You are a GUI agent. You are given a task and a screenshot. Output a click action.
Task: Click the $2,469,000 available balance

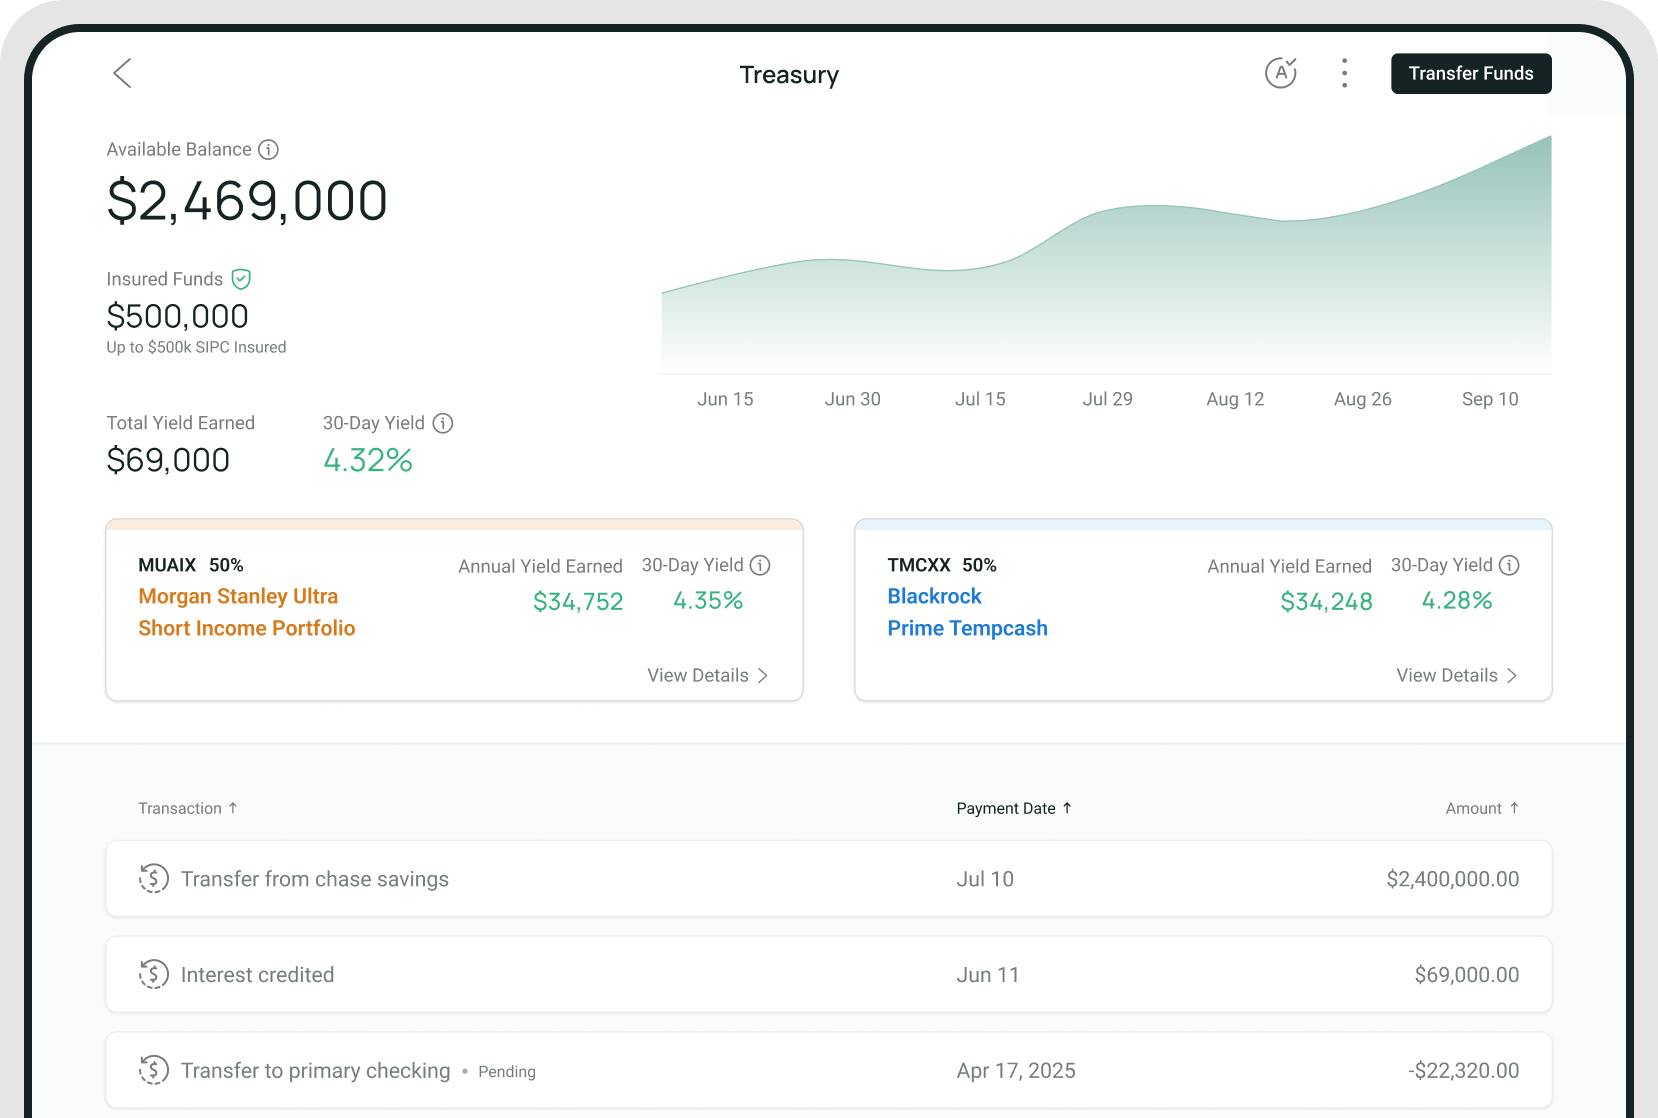247,201
